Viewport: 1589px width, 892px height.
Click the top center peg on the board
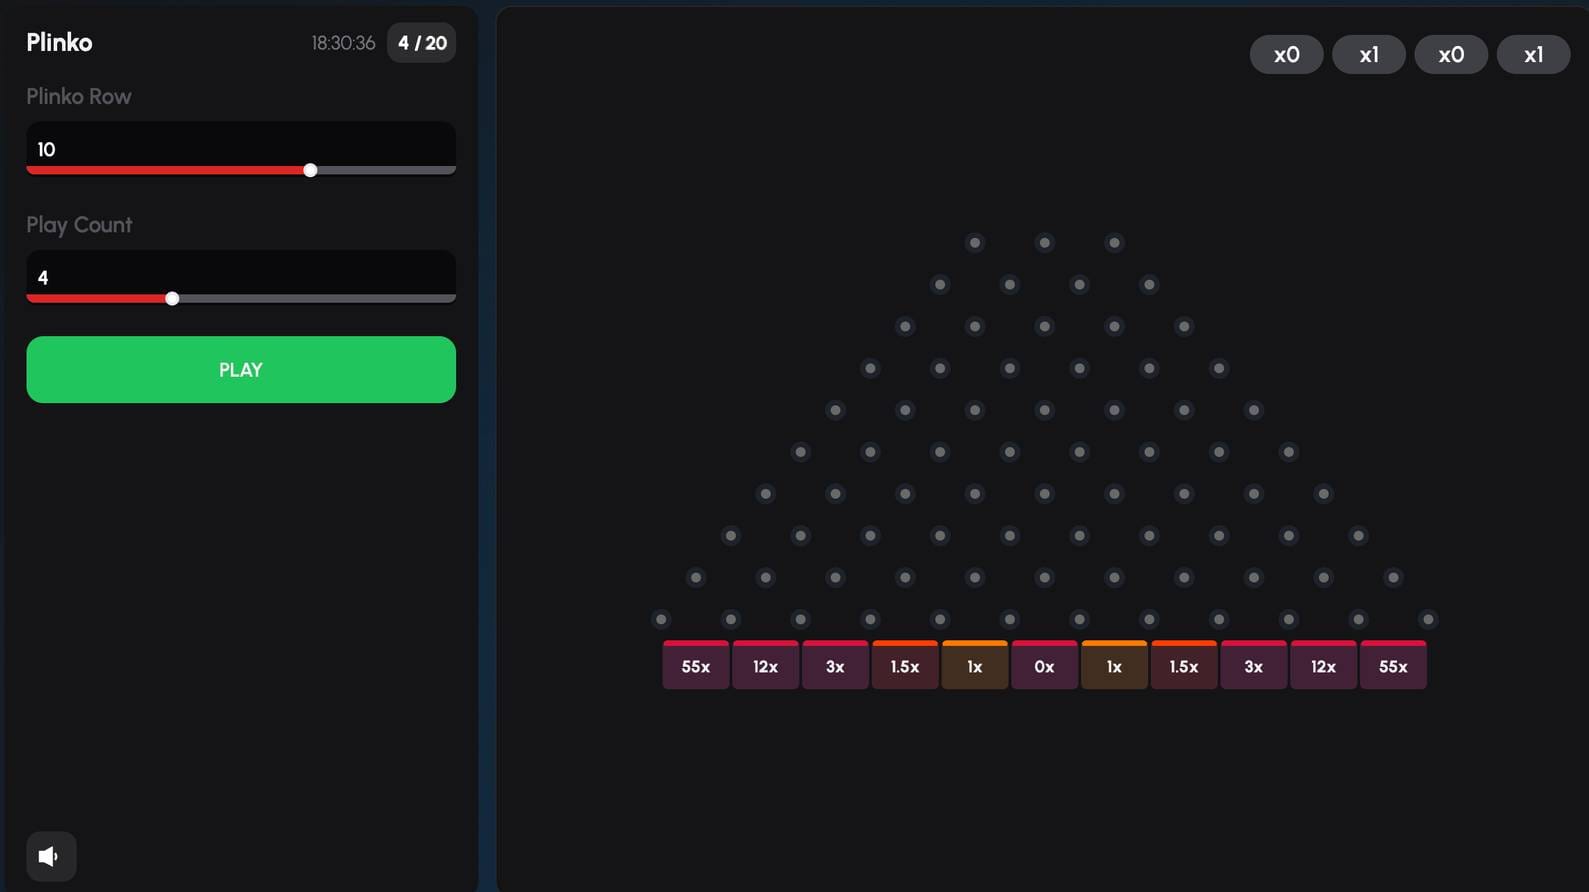tap(1044, 243)
